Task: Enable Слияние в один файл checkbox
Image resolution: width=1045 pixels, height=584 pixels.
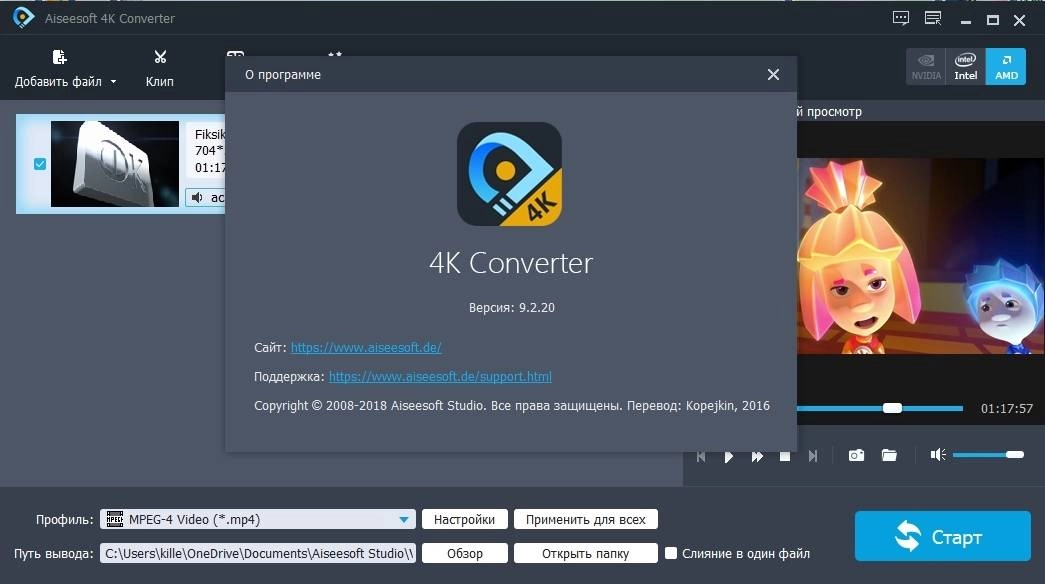Action: (x=671, y=553)
